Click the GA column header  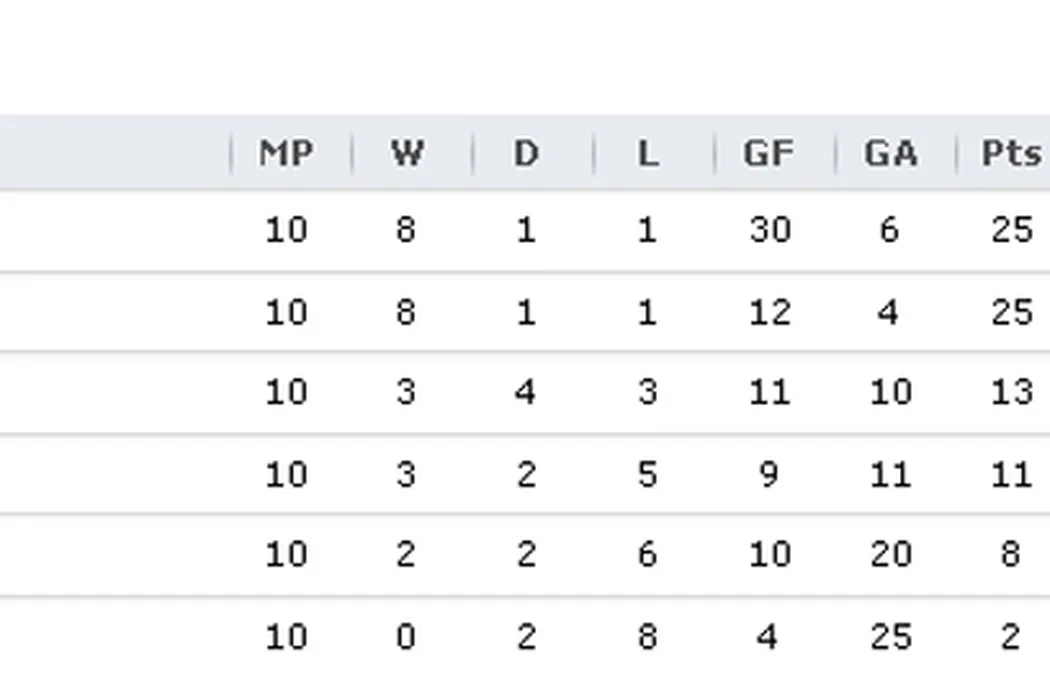[890, 154]
